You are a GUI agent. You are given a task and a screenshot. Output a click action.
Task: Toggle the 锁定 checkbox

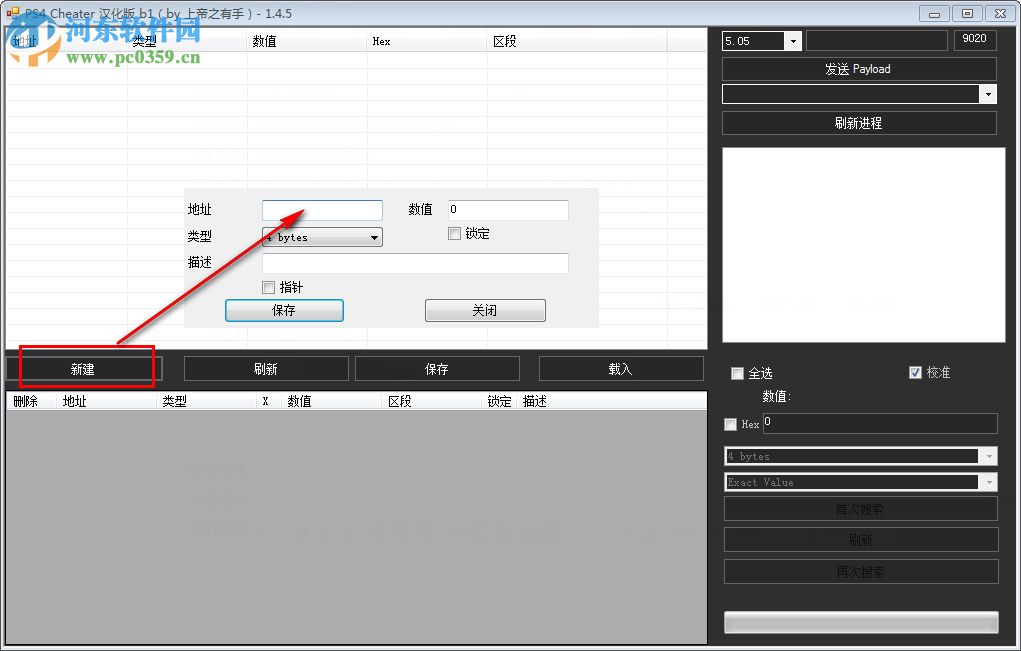[x=455, y=233]
